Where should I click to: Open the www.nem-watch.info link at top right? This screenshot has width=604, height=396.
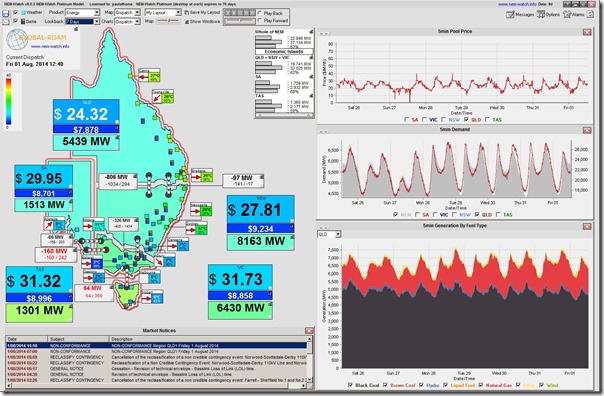(517, 4)
